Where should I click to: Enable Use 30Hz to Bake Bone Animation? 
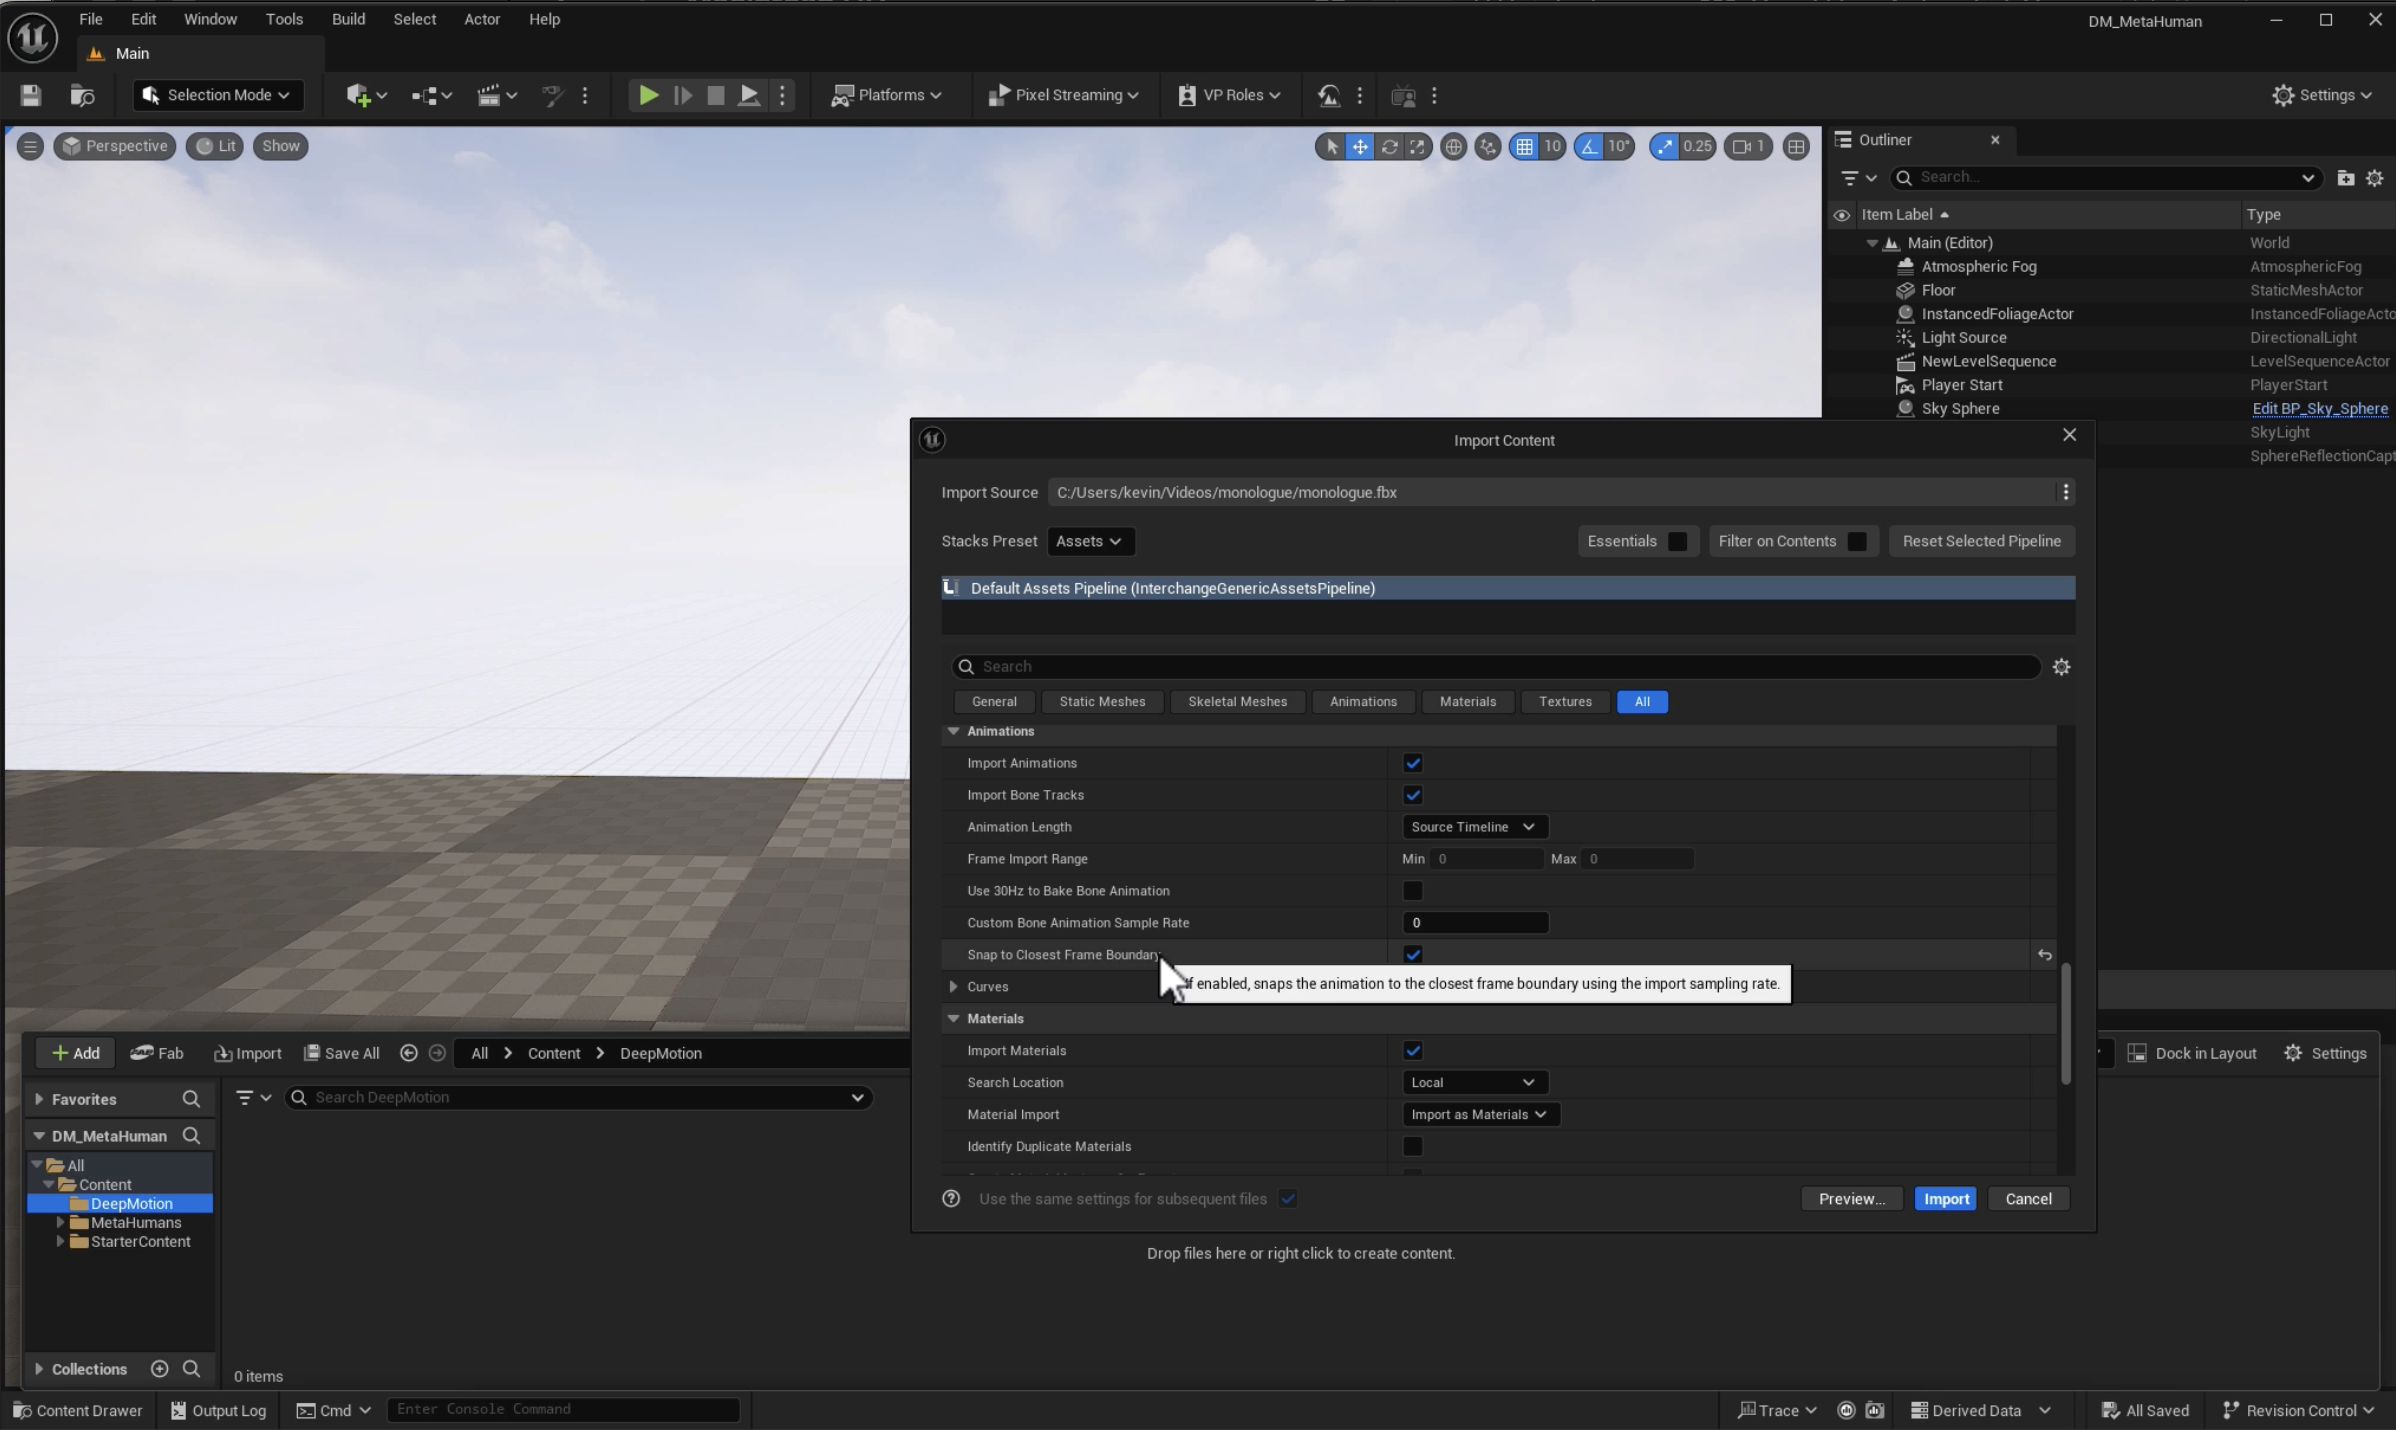pos(1412,891)
